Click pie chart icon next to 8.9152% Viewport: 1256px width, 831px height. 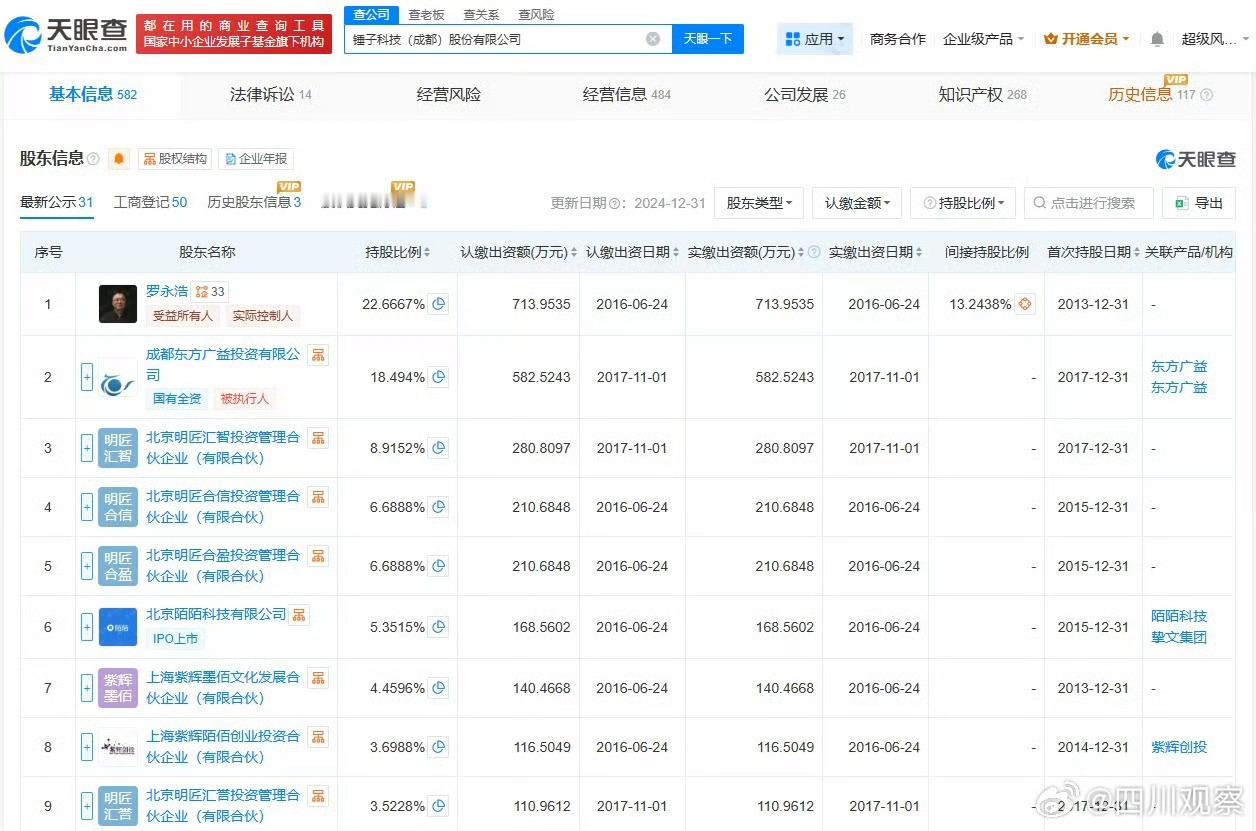coord(438,448)
